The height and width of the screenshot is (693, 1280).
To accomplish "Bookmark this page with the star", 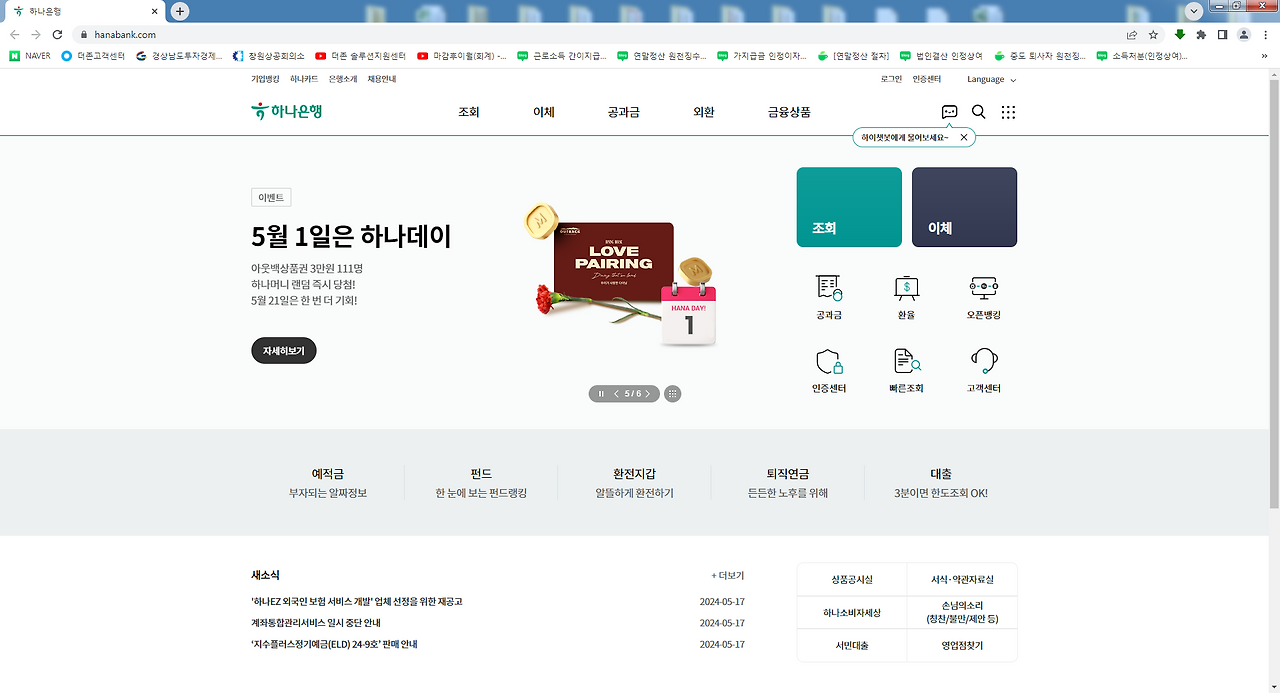I will [1153, 34].
